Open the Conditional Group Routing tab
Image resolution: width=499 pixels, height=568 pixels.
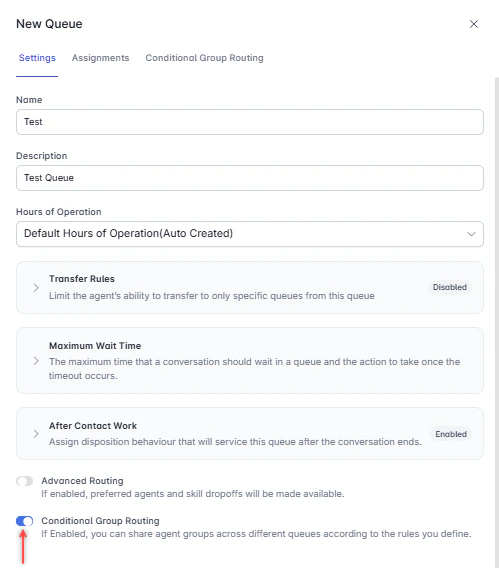(x=204, y=58)
